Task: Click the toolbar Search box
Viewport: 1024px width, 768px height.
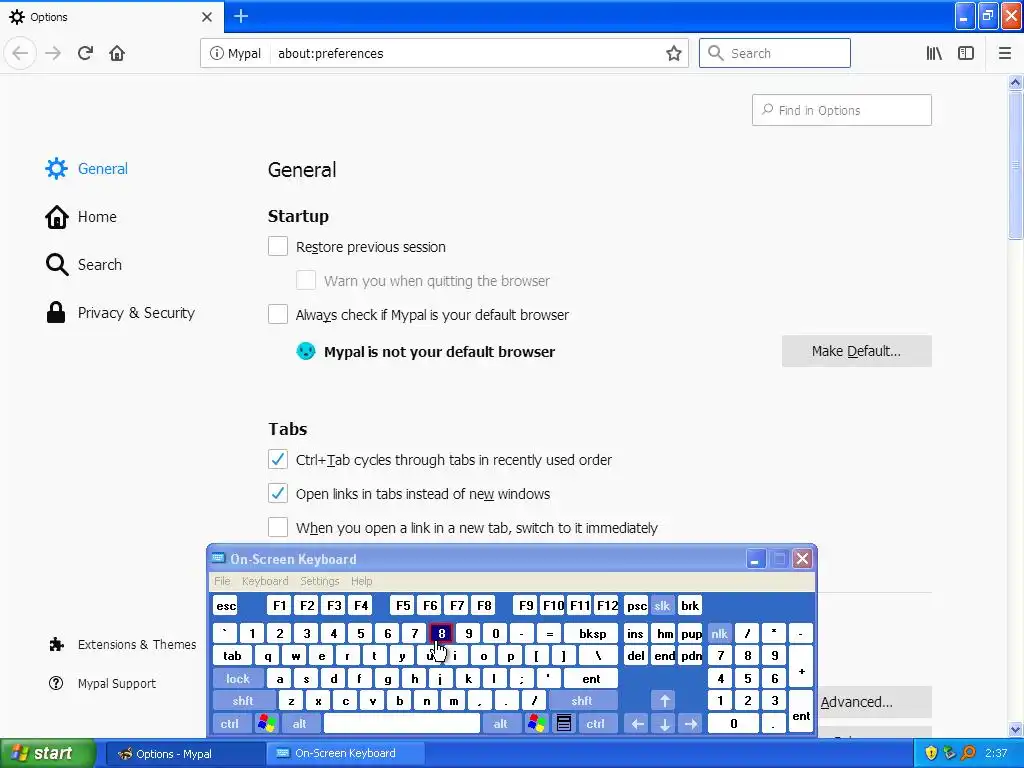Action: pyautogui.click(x=775, y=53)
